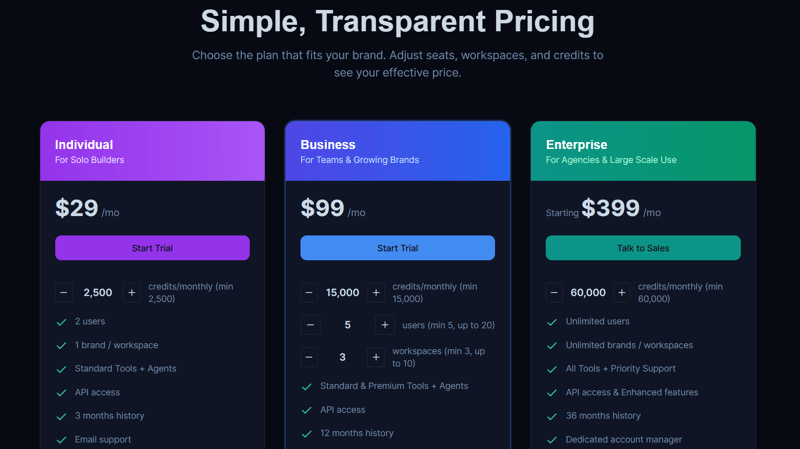The width and height of the screenshot is (800, 449).
Task: Decrease Business workspaces count
Action: click(309, 357)
